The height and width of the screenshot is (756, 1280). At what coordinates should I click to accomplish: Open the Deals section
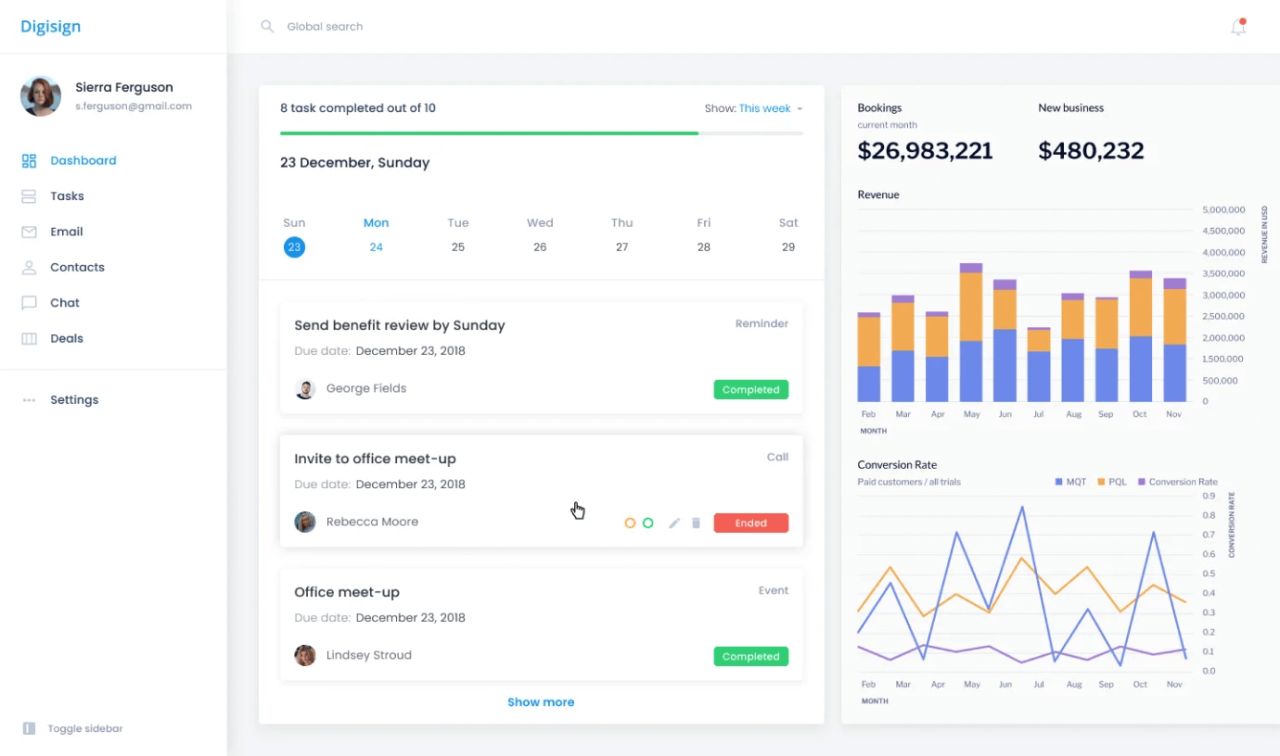tap(67, 338)
